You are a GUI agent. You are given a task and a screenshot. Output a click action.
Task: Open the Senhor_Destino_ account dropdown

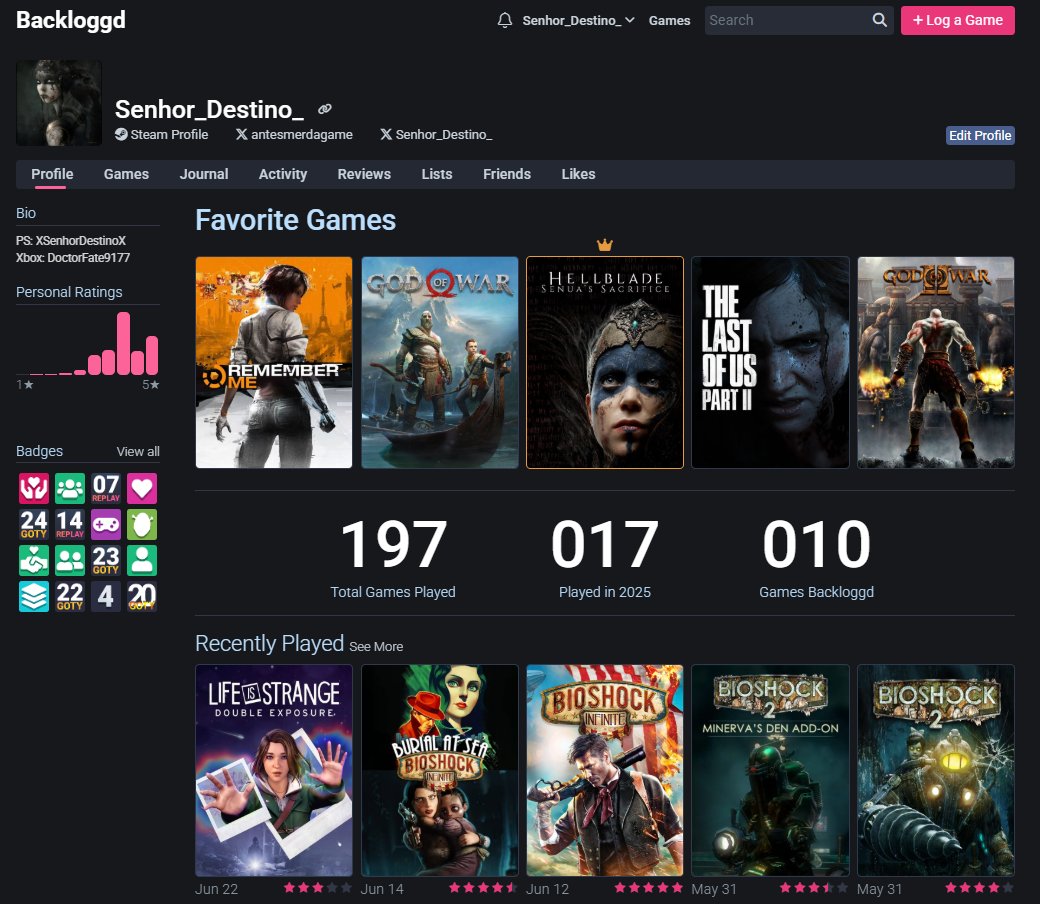coord(578,21)
